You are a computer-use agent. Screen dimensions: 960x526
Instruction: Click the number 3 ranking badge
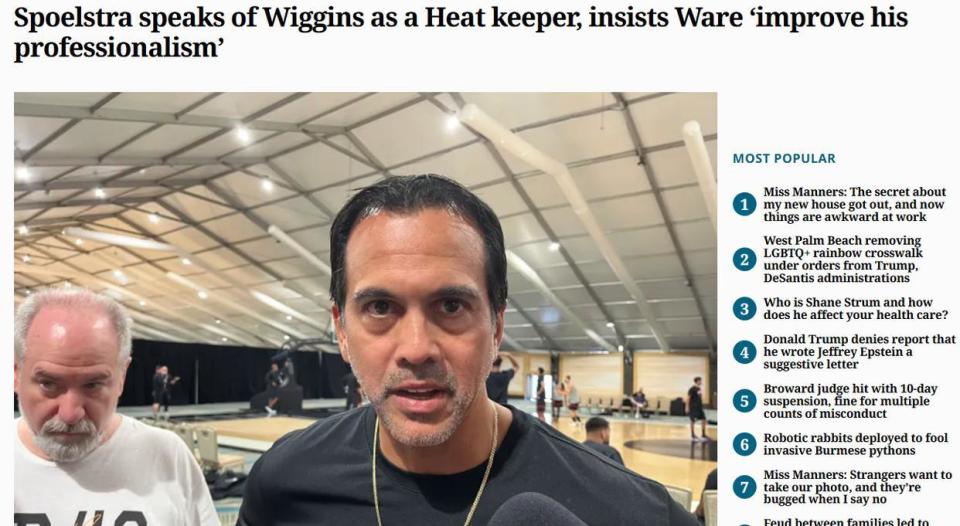744,309
